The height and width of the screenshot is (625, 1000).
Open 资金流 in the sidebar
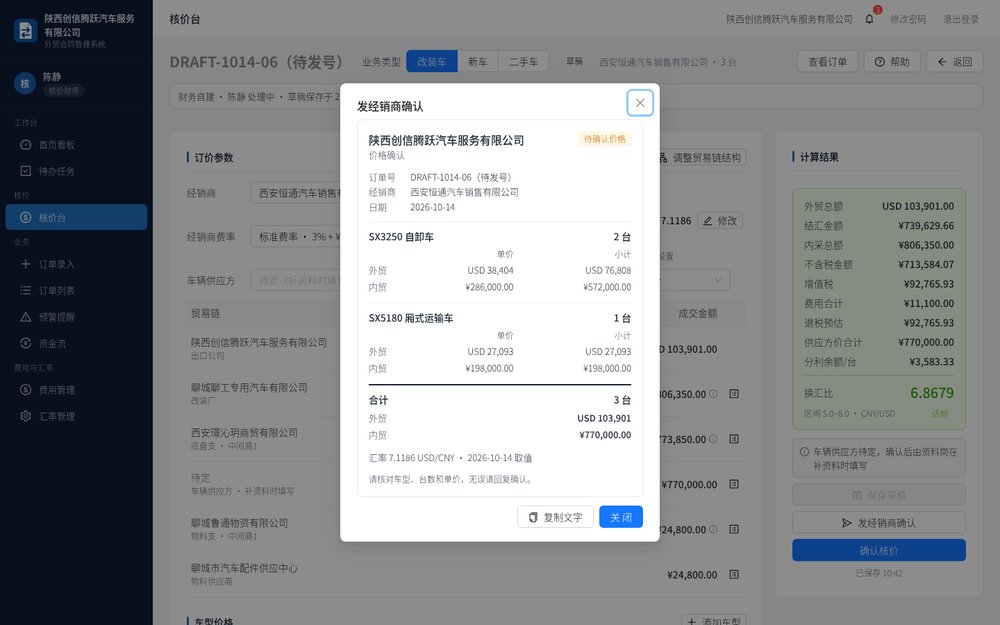pyautogui.click(x=77, y=343)
